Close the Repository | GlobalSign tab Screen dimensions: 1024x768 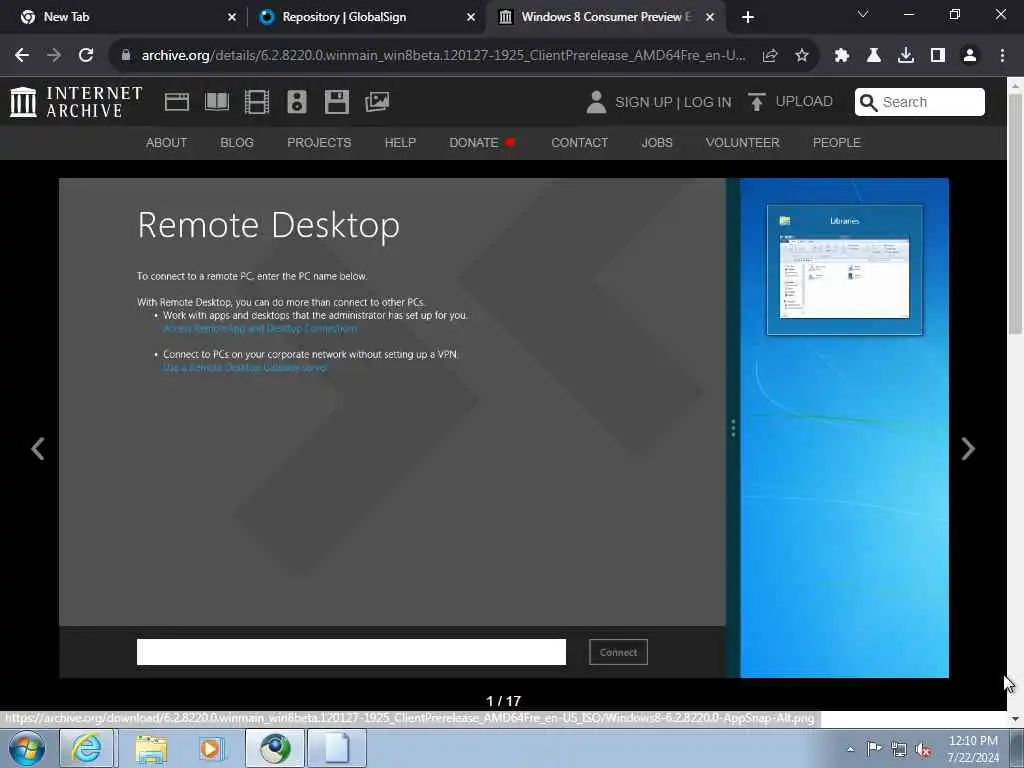(x=471, y=17)
